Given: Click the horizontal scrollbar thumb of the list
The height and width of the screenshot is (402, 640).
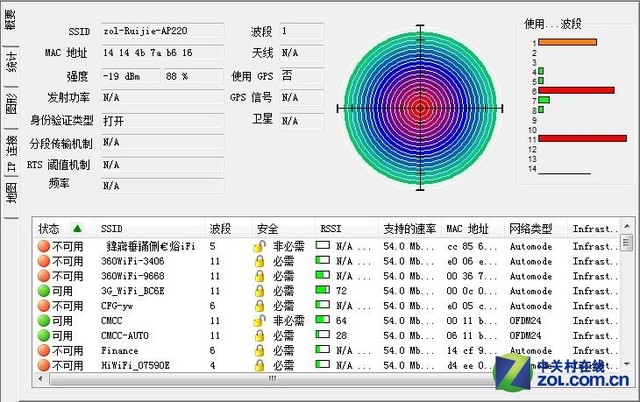Looking at the screenshot, I should pos(272,379).
